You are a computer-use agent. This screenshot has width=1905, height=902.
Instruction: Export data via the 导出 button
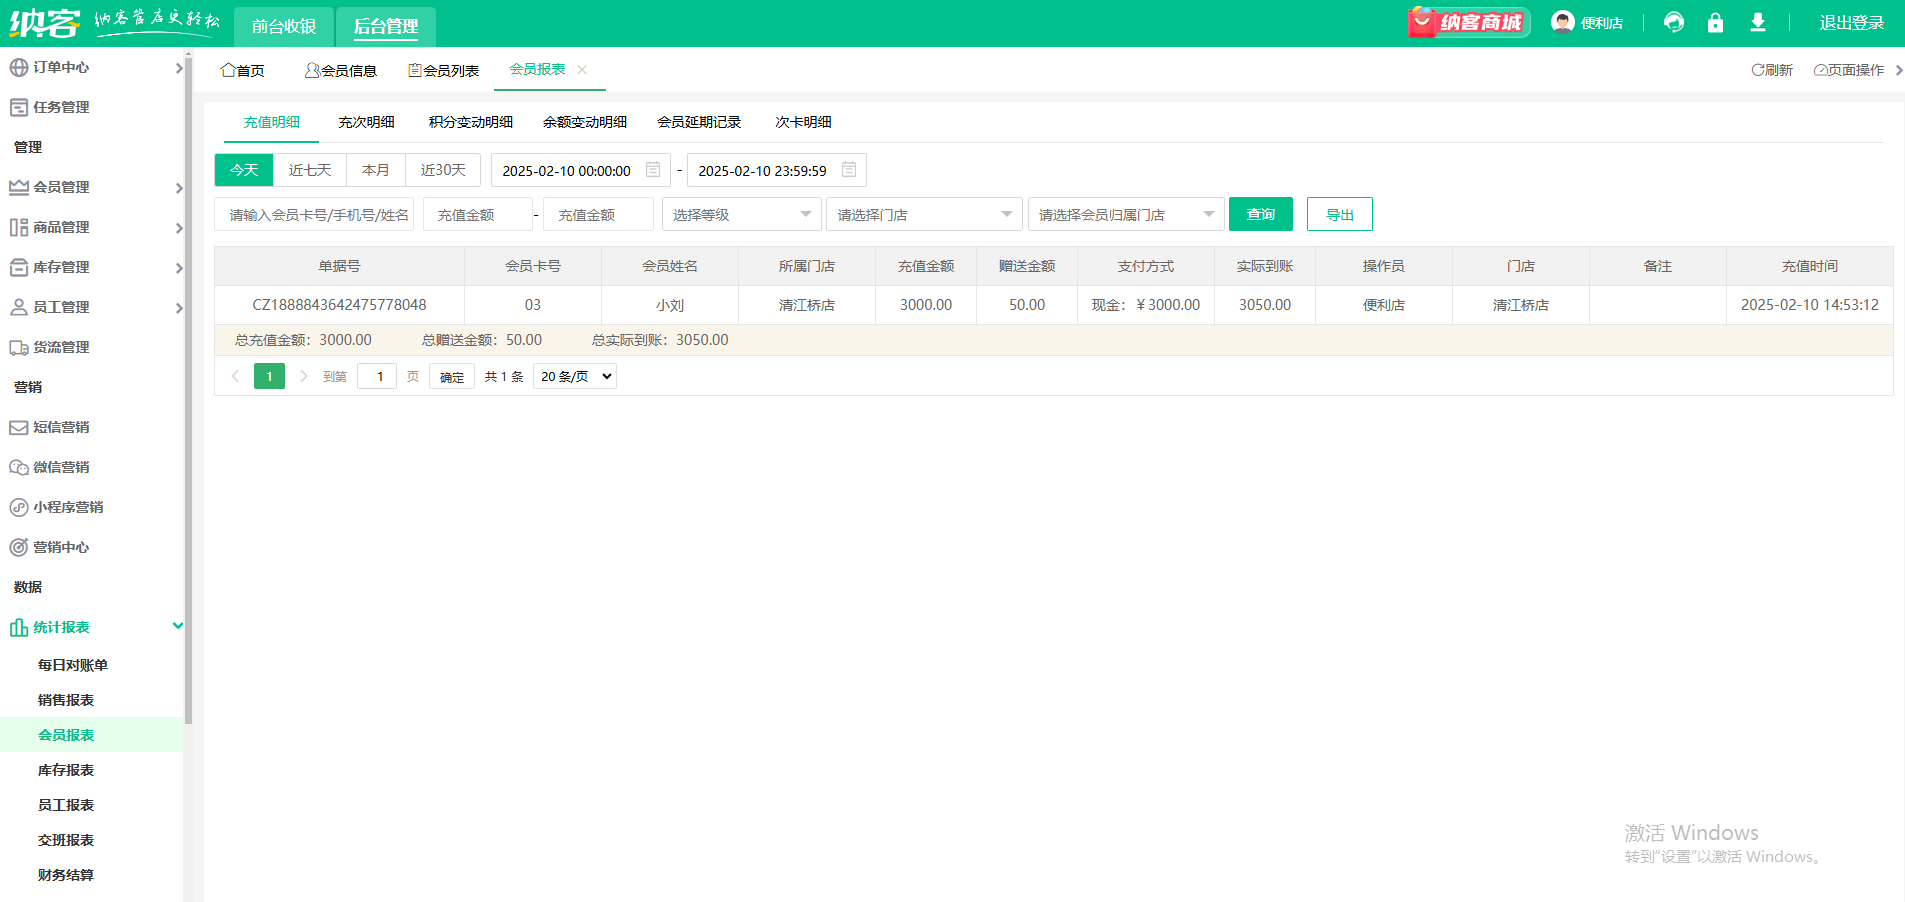[1340, 214]
